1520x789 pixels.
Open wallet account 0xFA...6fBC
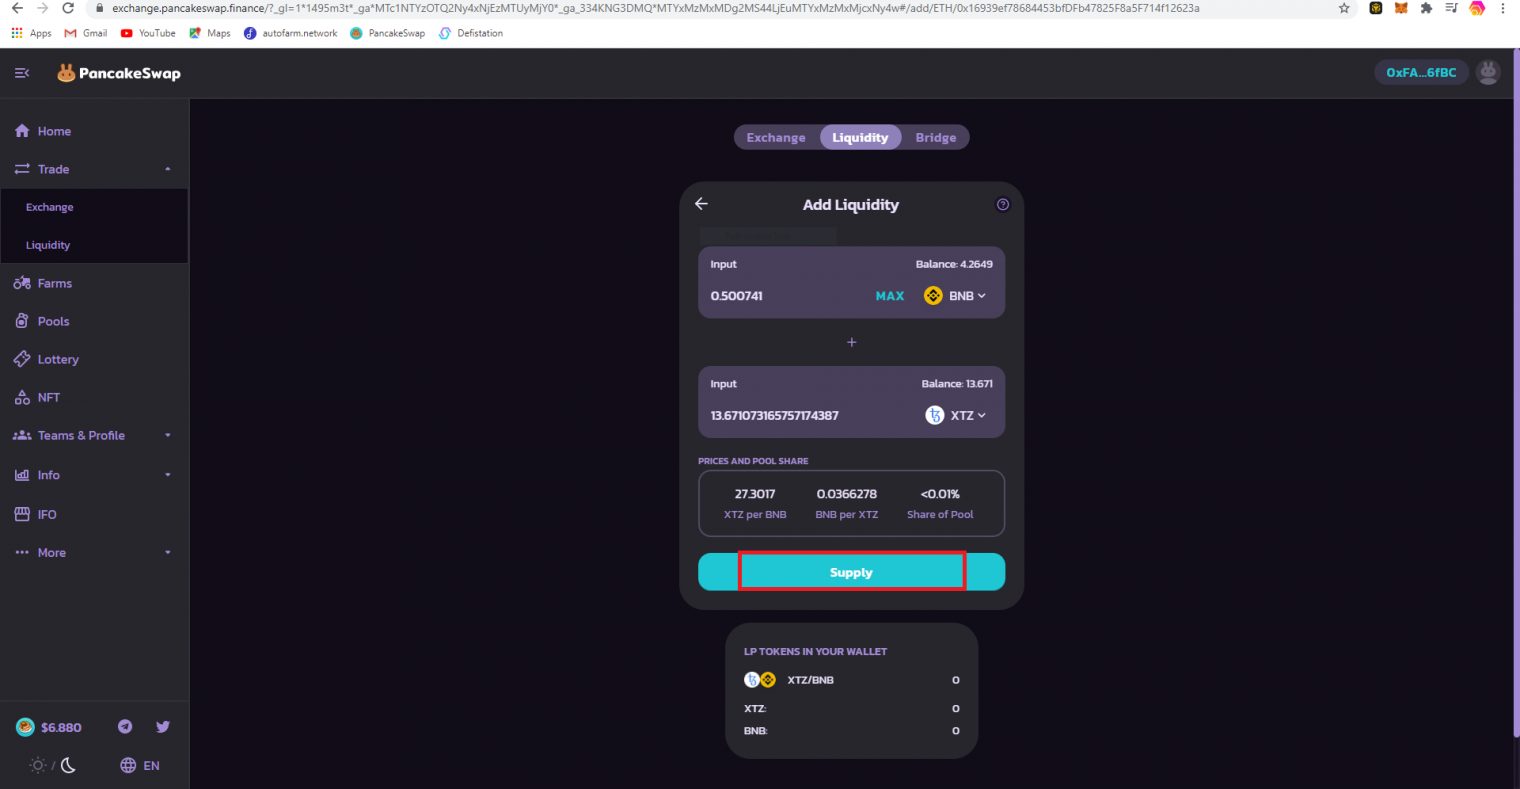click(x=1421, y=72)
